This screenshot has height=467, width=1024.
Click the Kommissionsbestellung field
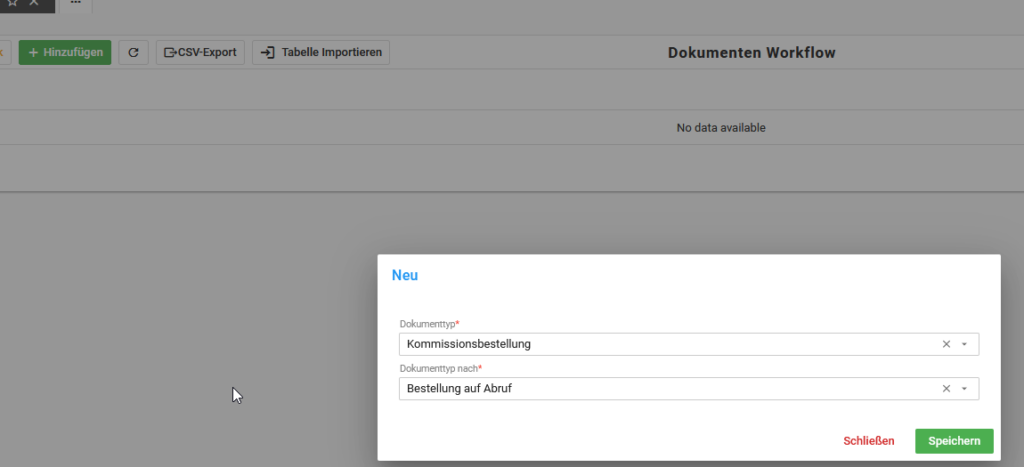(x=689, y=344)
